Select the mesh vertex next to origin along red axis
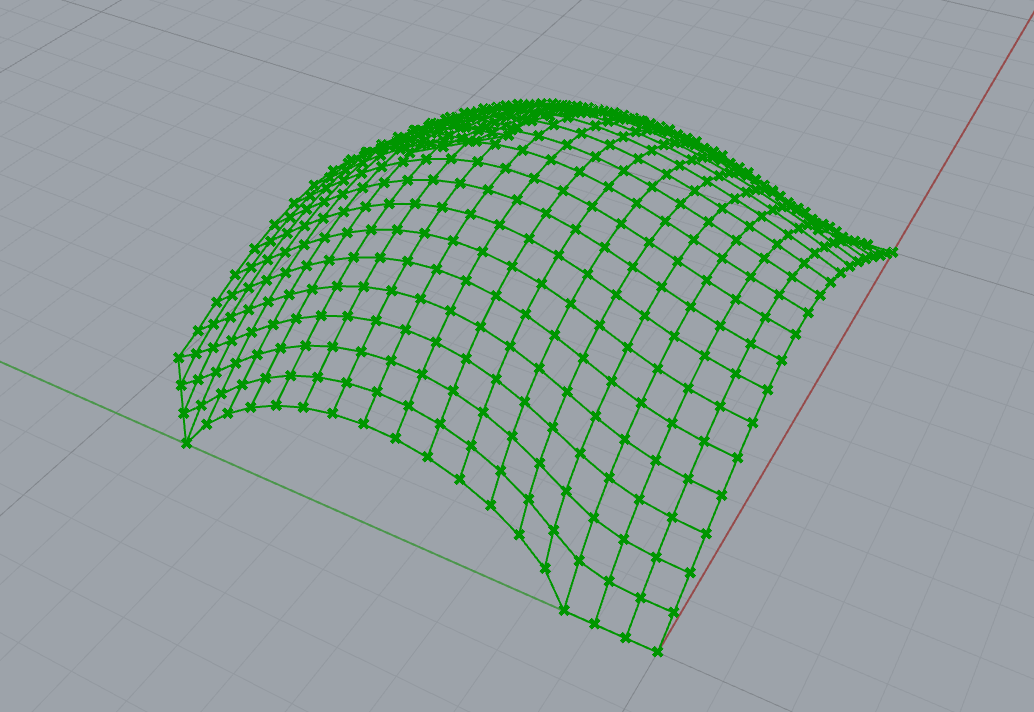 pos(673,611)
